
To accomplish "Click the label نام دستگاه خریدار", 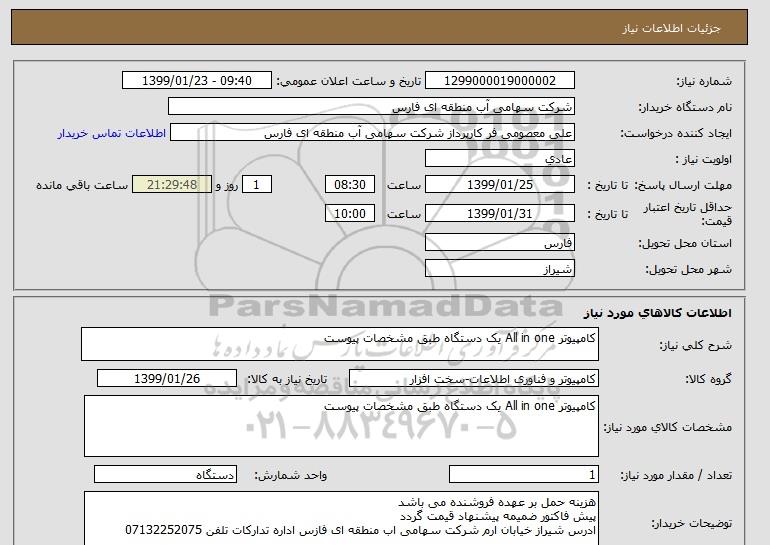I will (685, 107).
